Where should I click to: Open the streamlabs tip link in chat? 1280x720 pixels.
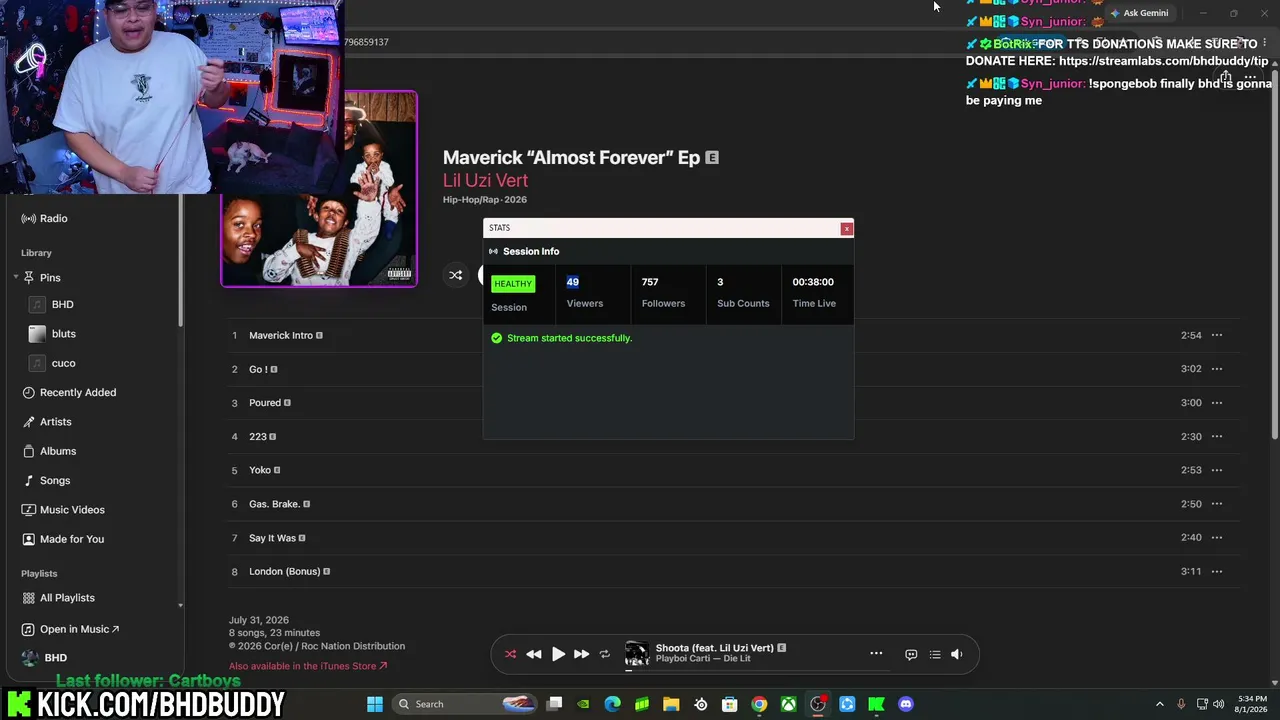pos(1163,61)
